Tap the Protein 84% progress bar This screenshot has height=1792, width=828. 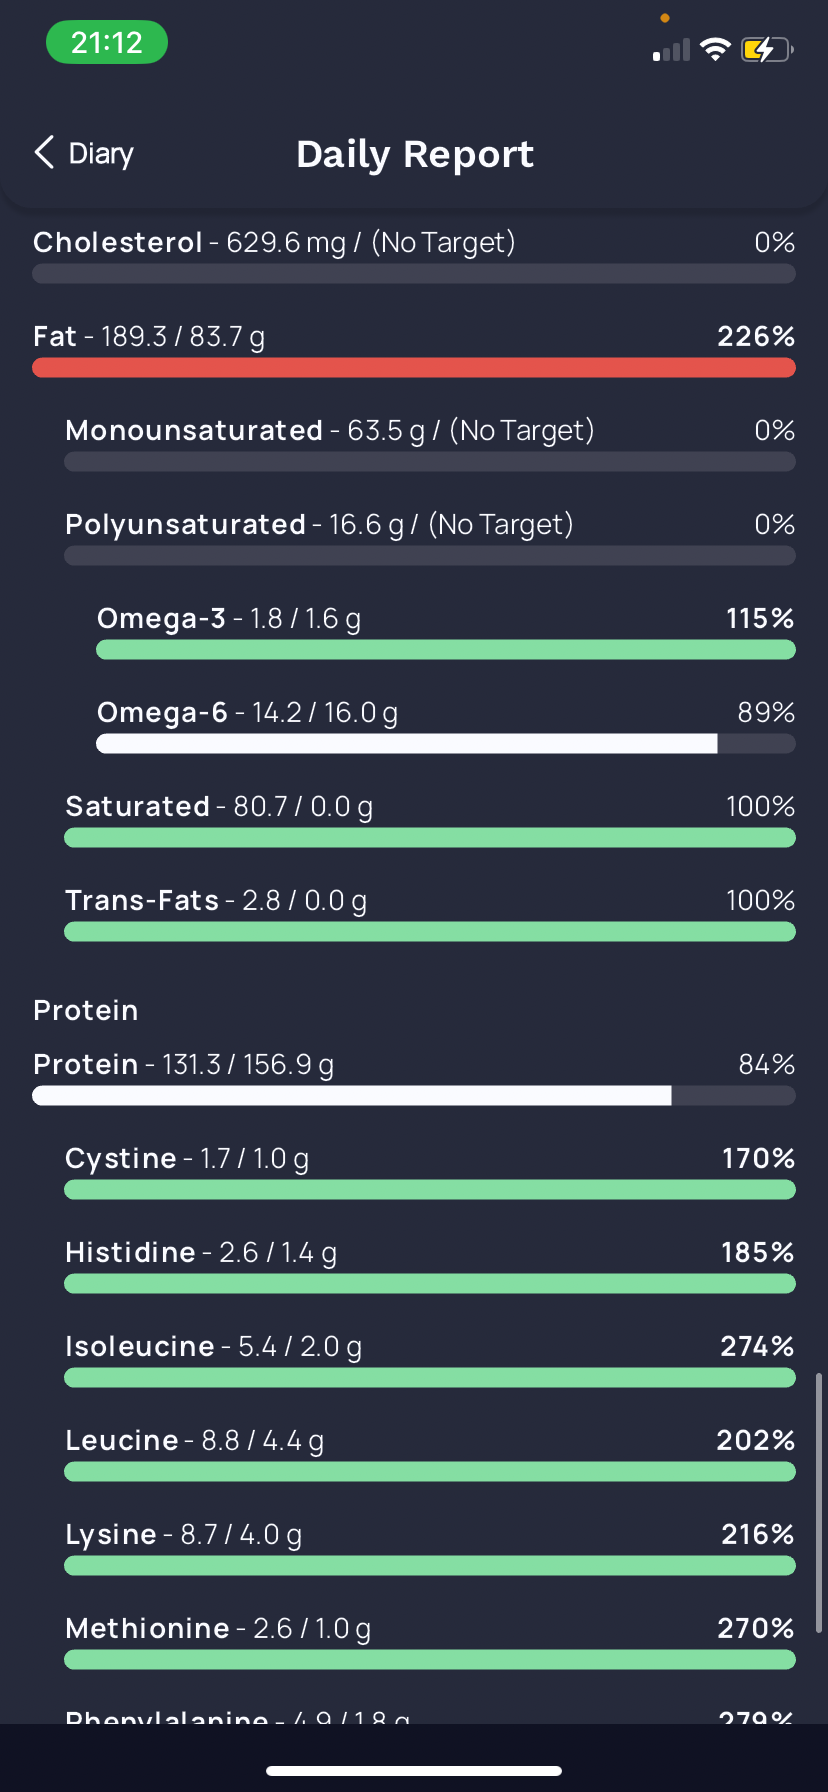(414, 1096)
